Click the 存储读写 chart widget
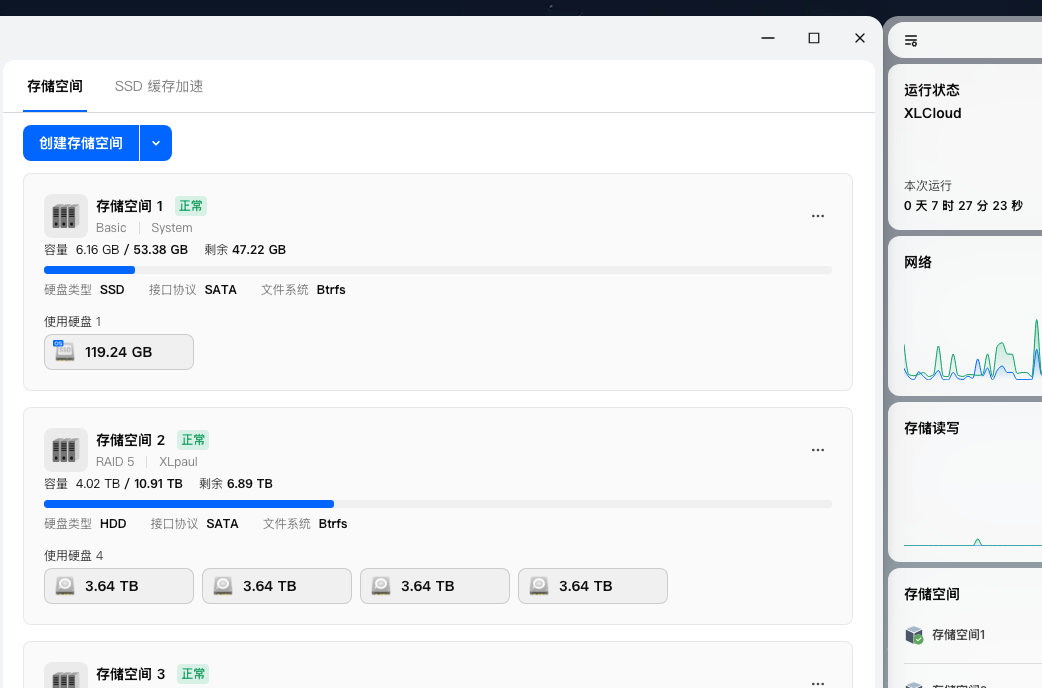This screenshot has width=1042, height=688. (966, 483)
